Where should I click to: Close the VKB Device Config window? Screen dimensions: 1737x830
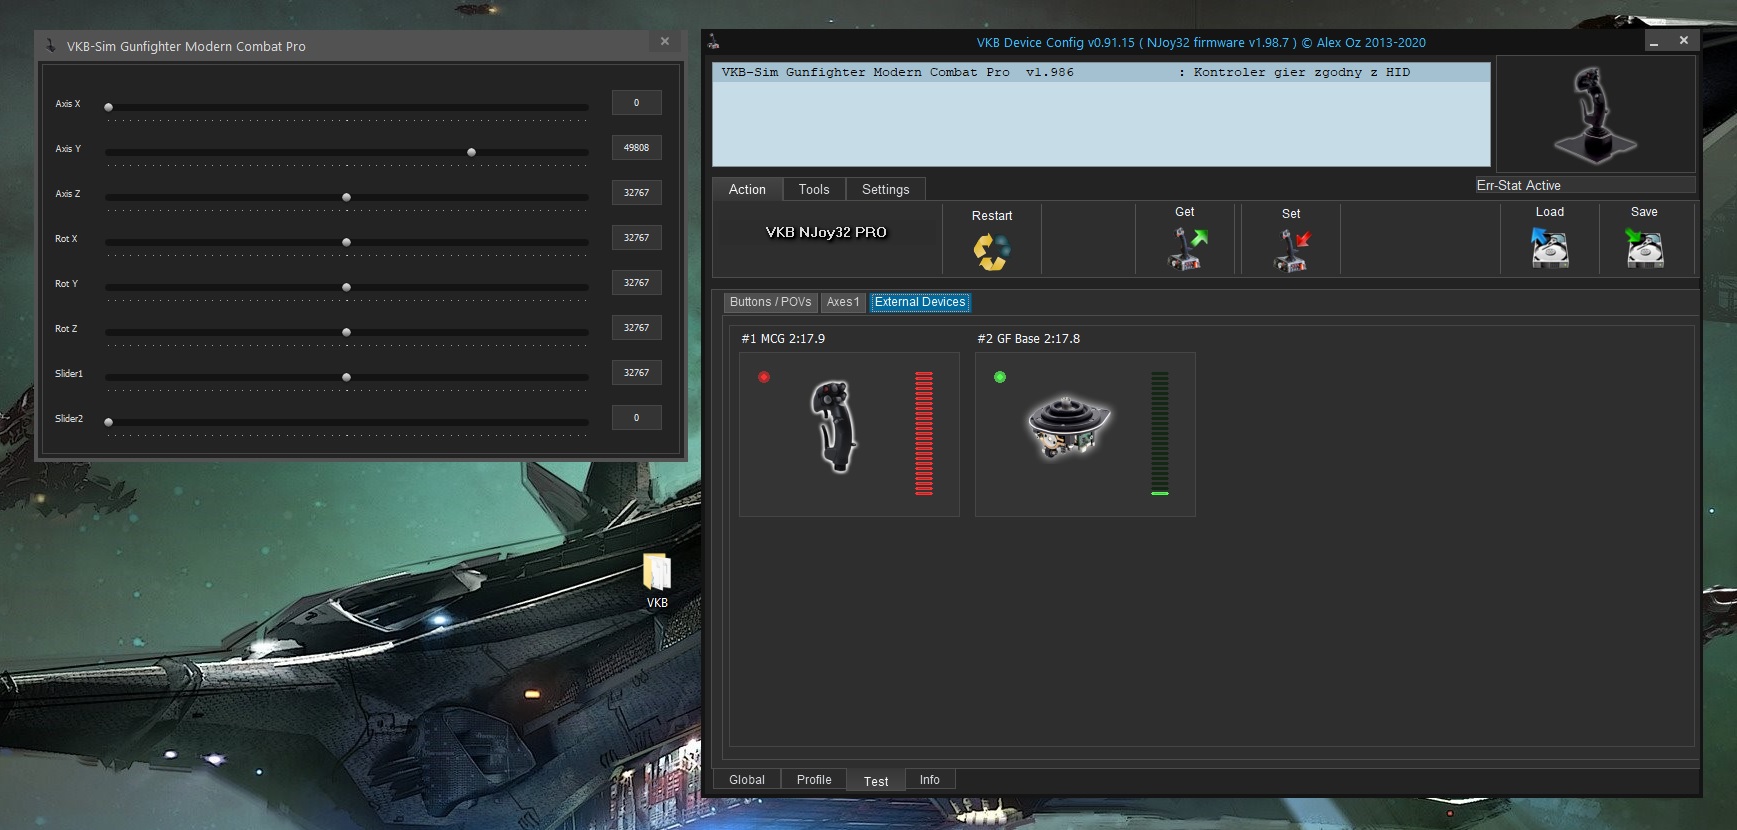[1684, 41]
